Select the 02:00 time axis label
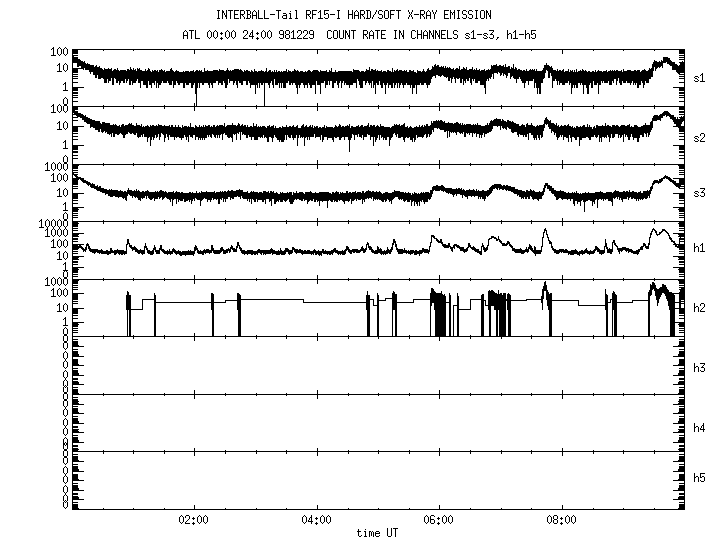This screenshot has width=720, height=550. click(x=193, y=521)
